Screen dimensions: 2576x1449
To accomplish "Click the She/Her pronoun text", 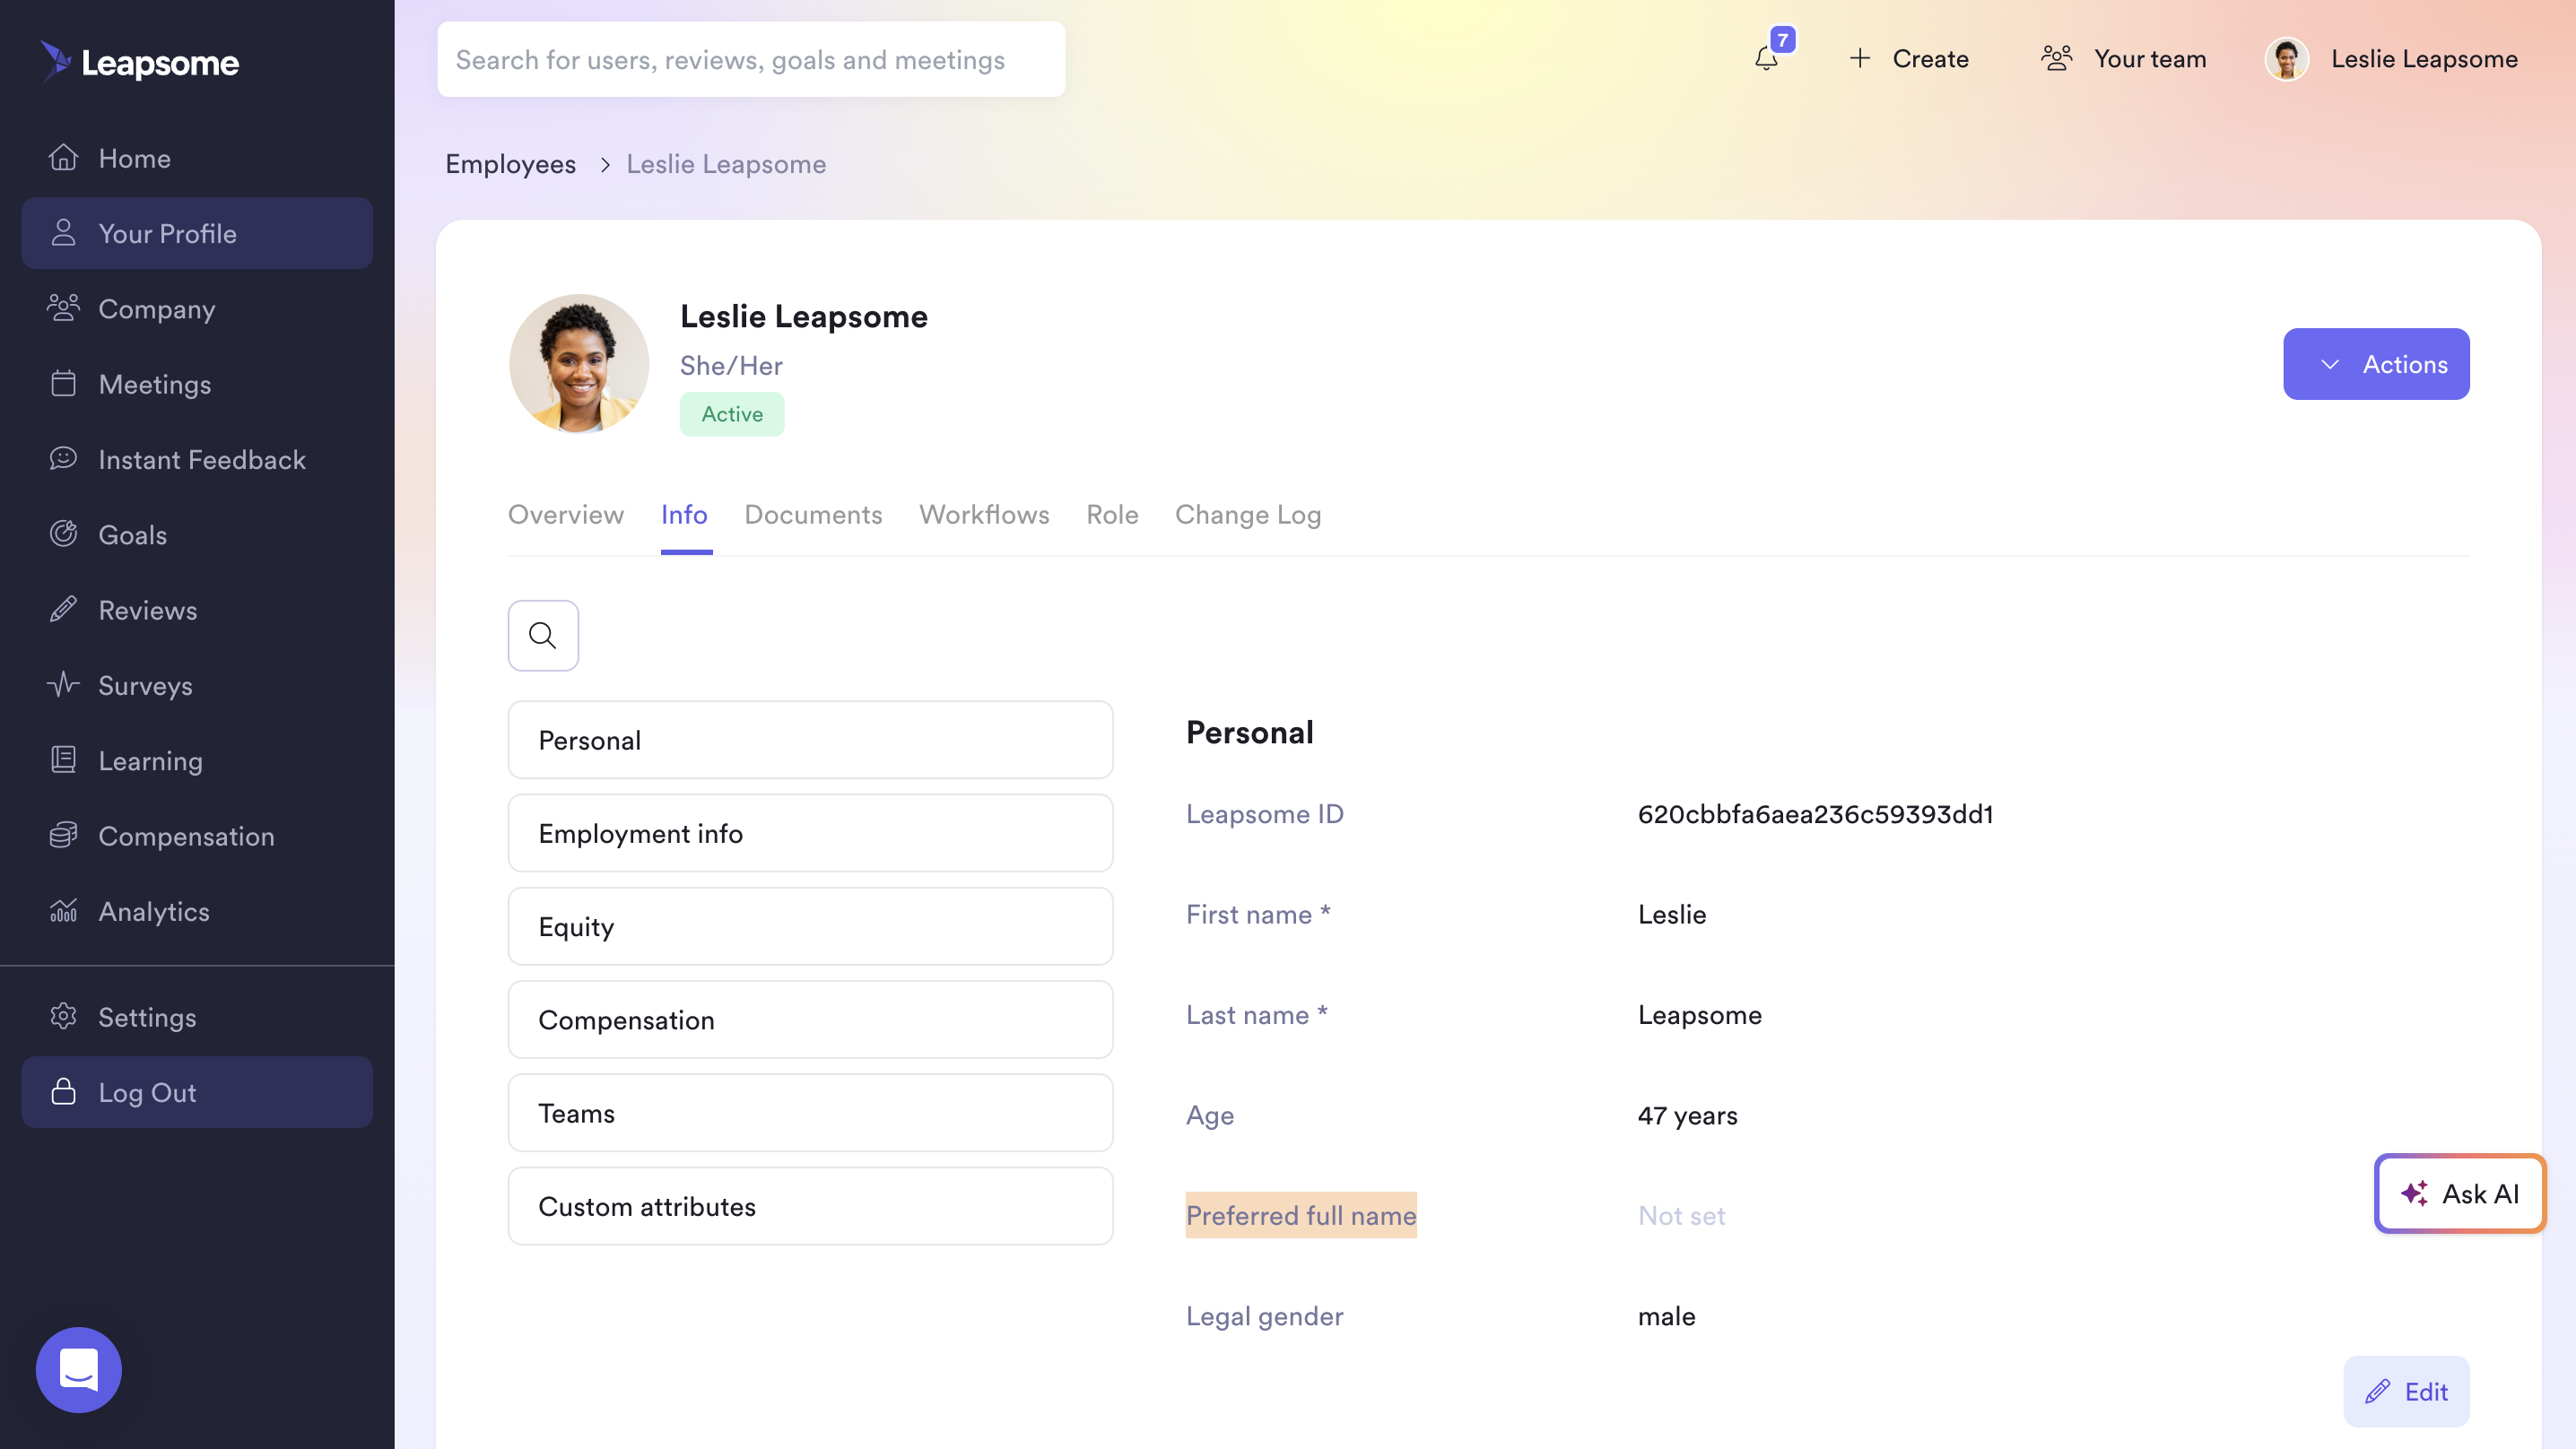I will coord(731,366).
